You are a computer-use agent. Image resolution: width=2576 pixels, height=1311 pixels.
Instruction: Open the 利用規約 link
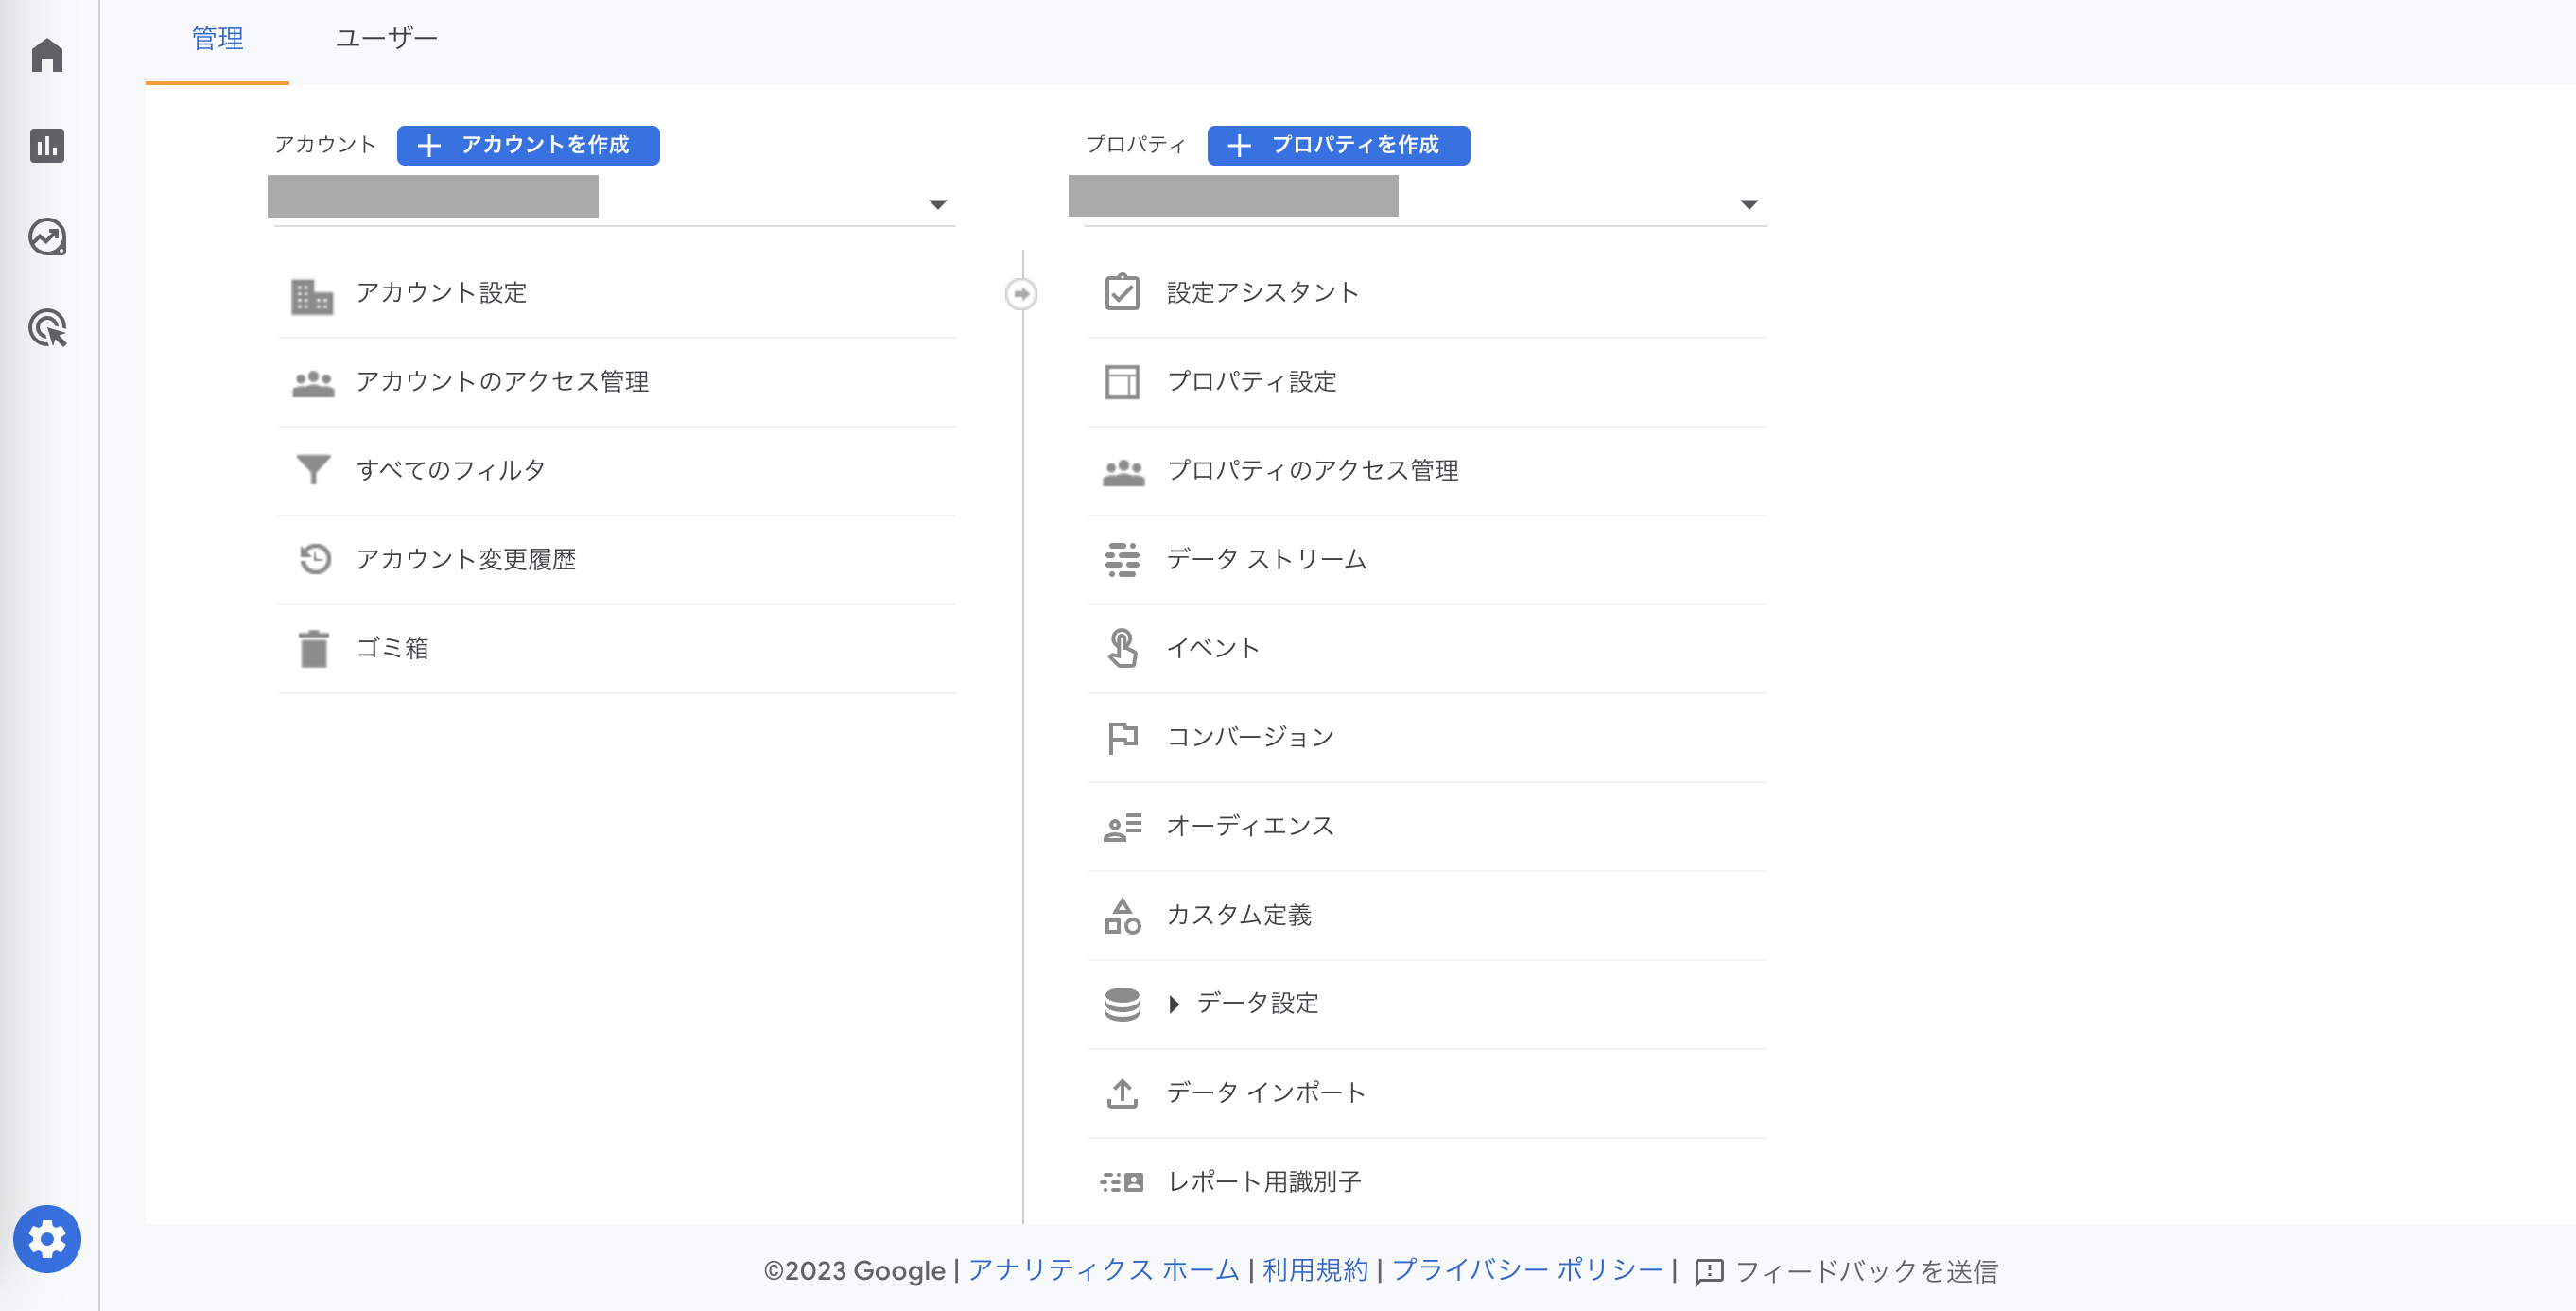1315,1270
